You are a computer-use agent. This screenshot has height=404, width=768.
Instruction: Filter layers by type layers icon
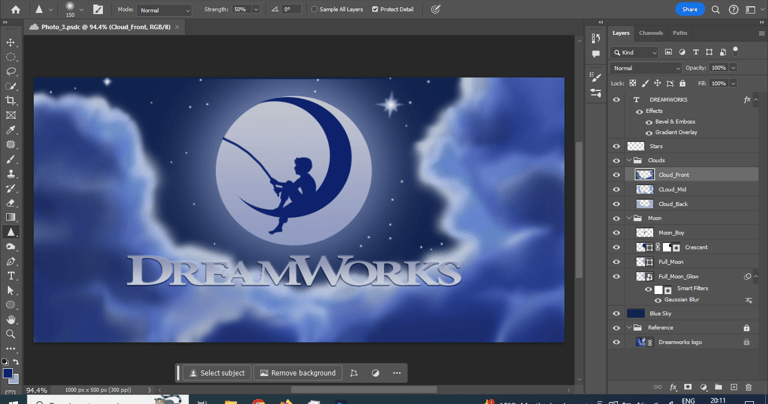click(696, 52)
